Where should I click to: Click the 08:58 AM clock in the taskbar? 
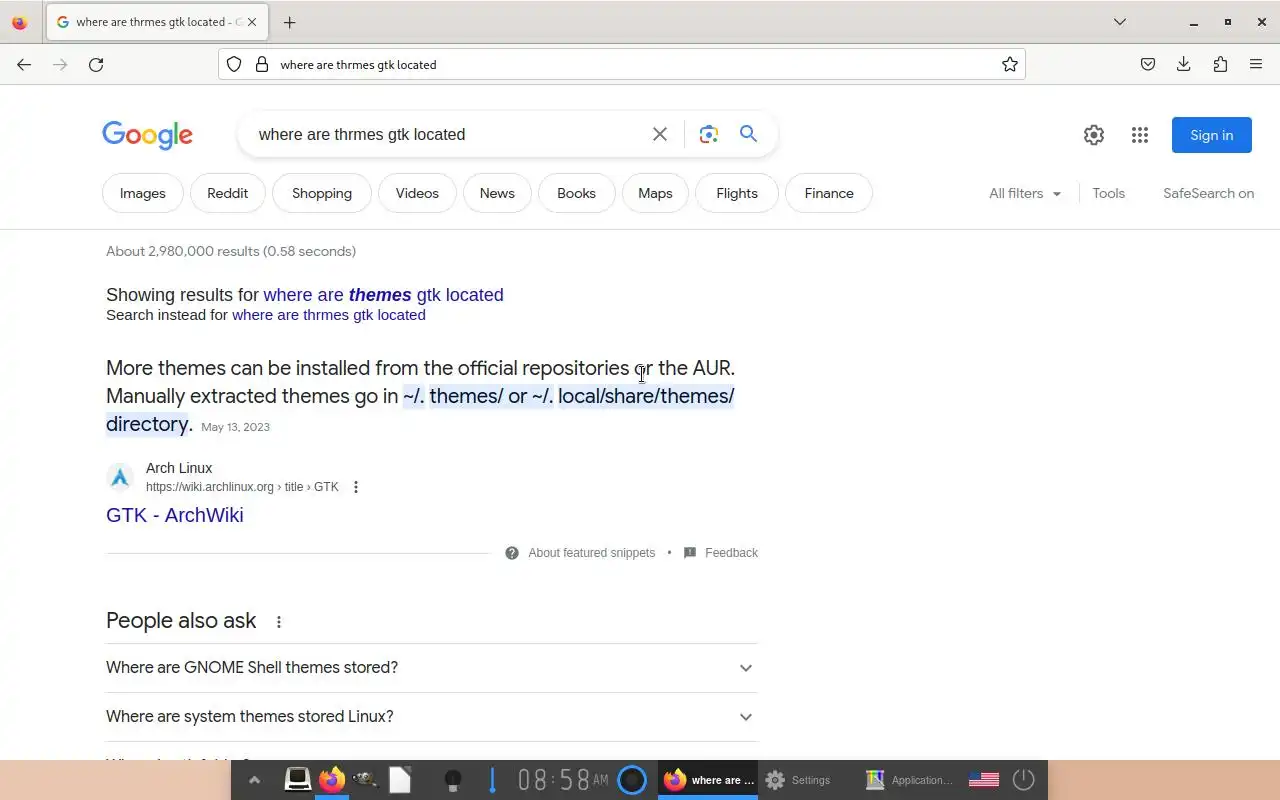pos(562,780)
